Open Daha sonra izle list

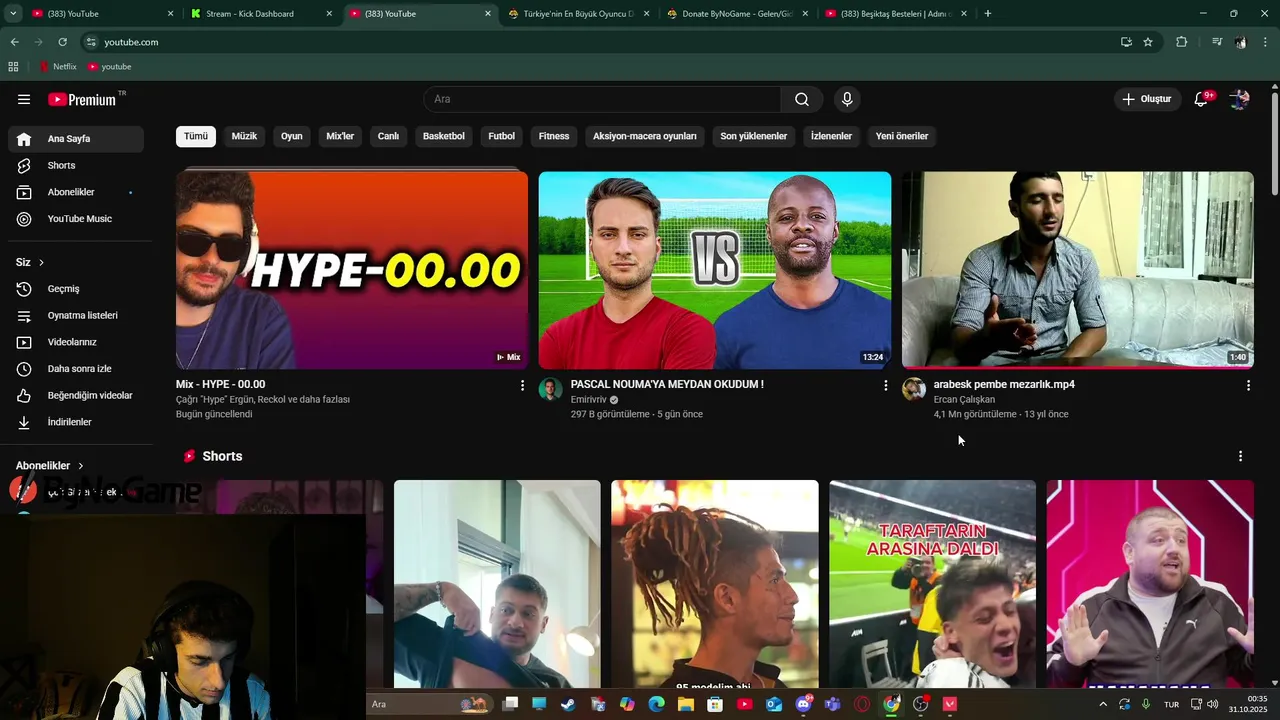click(x=76, y=369)
